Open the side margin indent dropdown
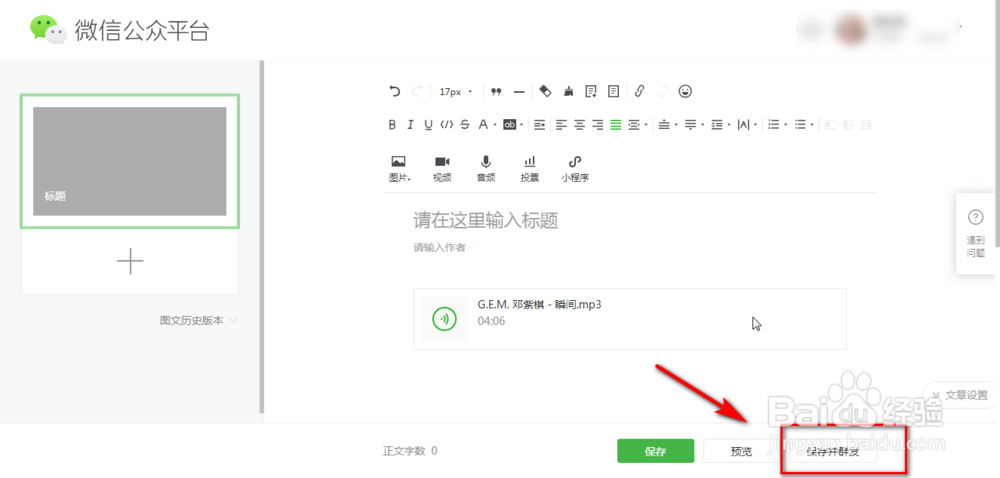Screen dimensions: 1000x478 (x=638, y=125)
